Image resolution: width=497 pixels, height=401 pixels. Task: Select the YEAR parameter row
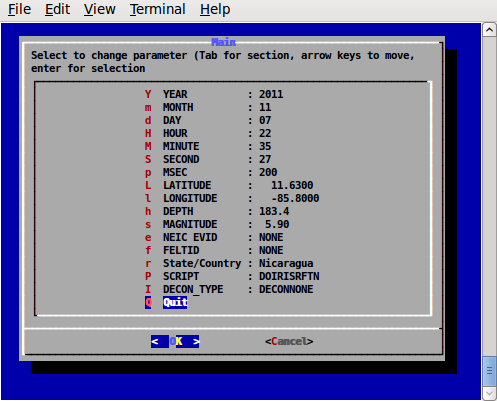(214, 94)
